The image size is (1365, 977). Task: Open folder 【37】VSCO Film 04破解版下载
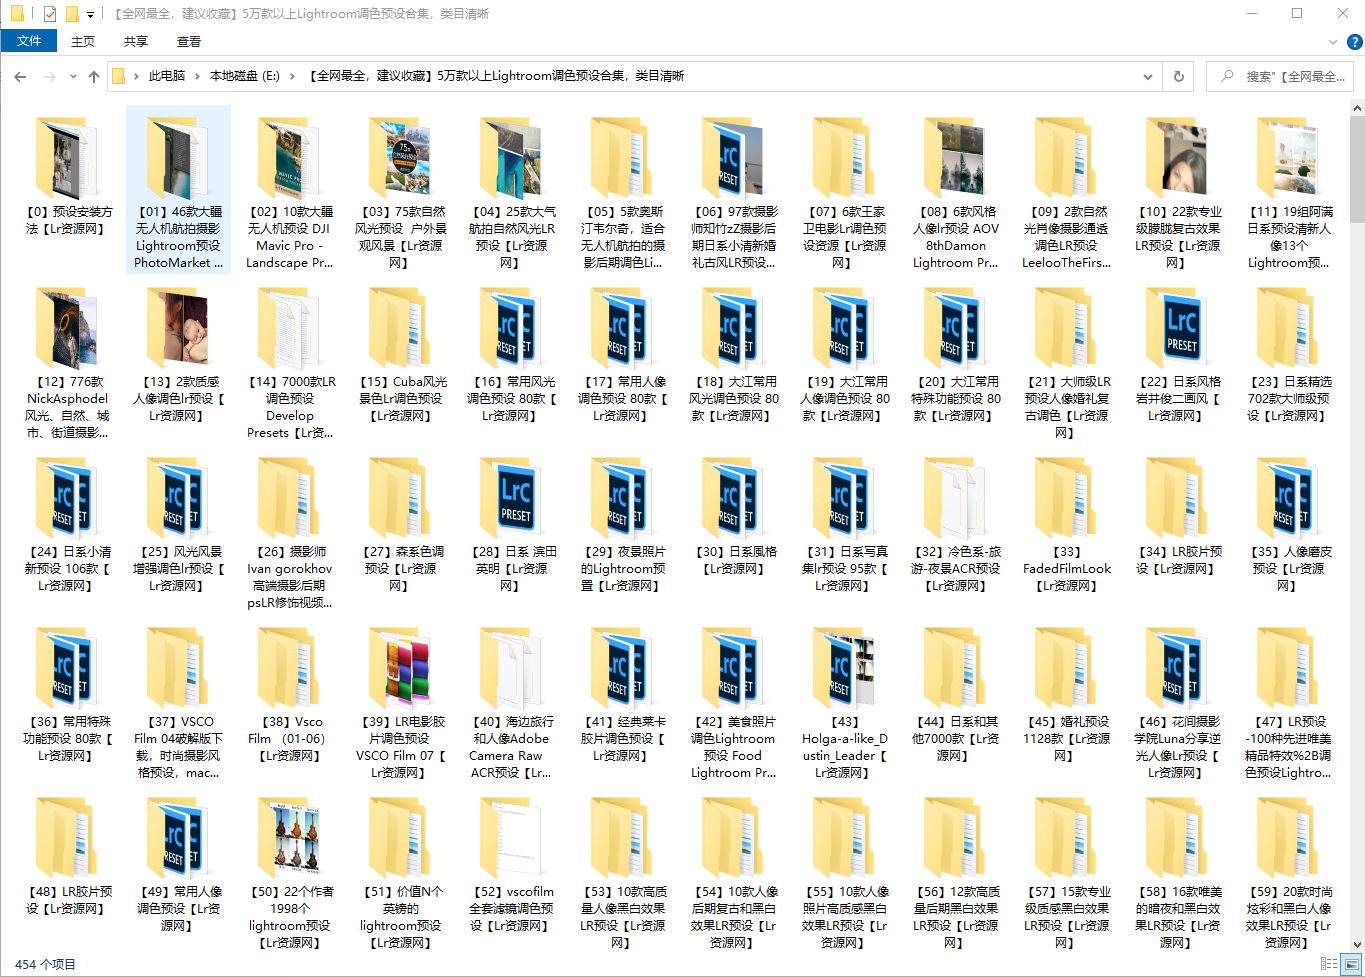pos(179,700)
